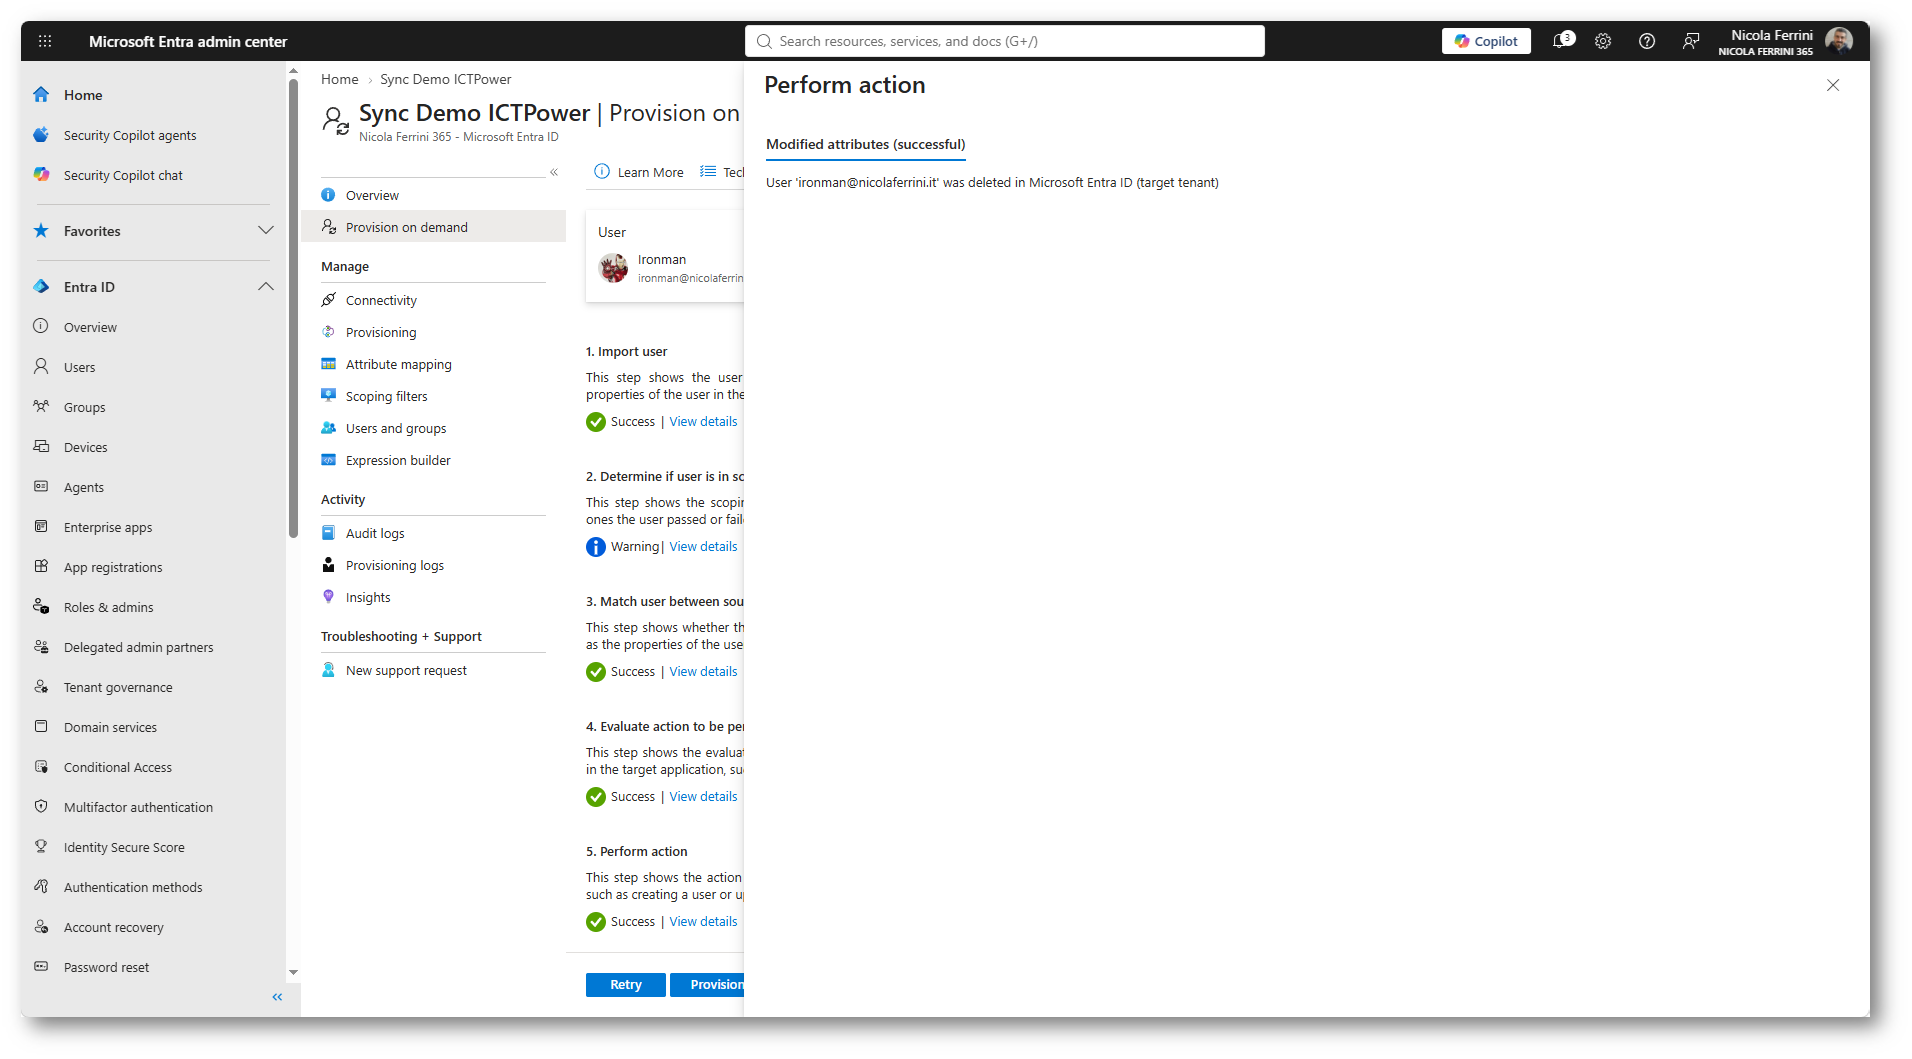Open the notifications bell icon
This screenshot has width=1912, height=1059.
pos(1562,41)
